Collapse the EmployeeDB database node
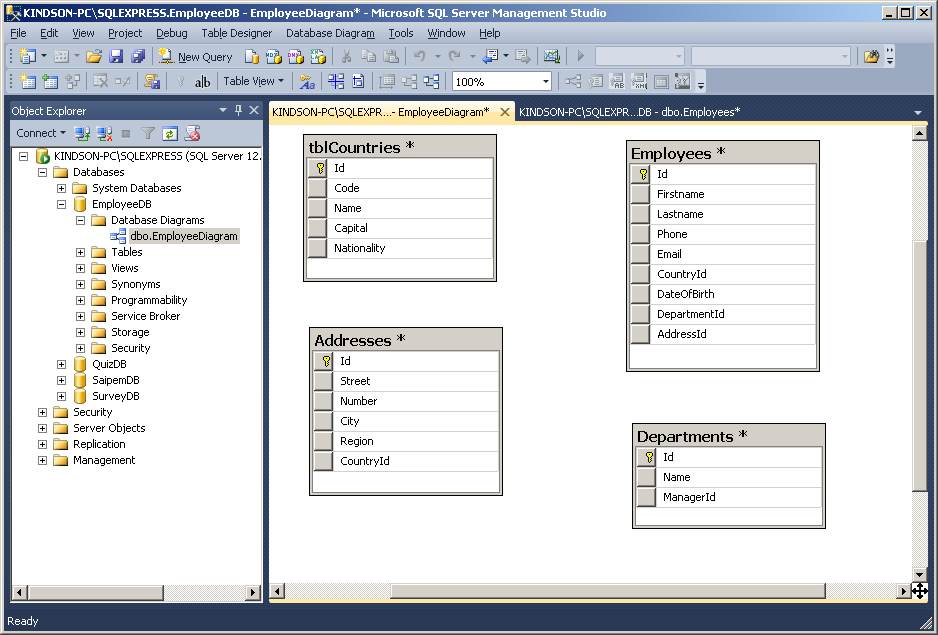 [x=62, y=204]
